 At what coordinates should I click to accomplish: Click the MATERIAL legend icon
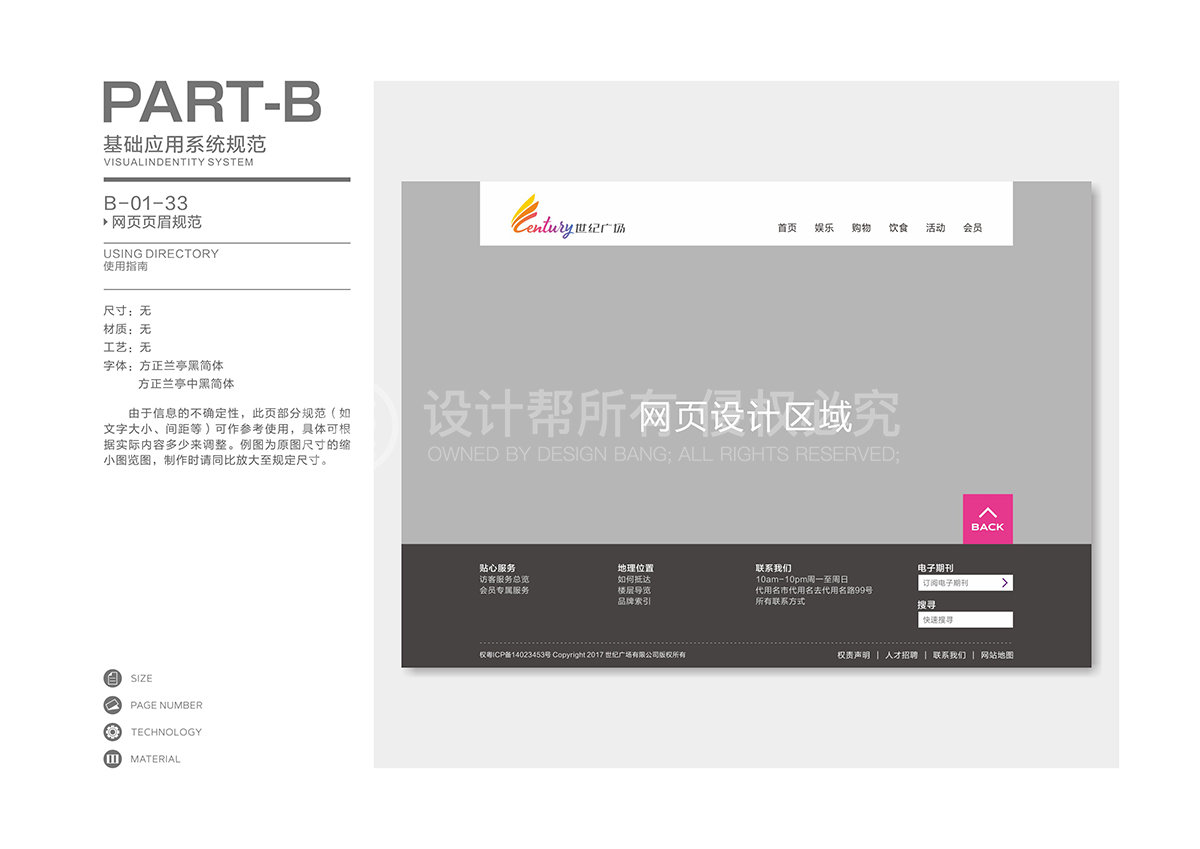pos(112,759)
